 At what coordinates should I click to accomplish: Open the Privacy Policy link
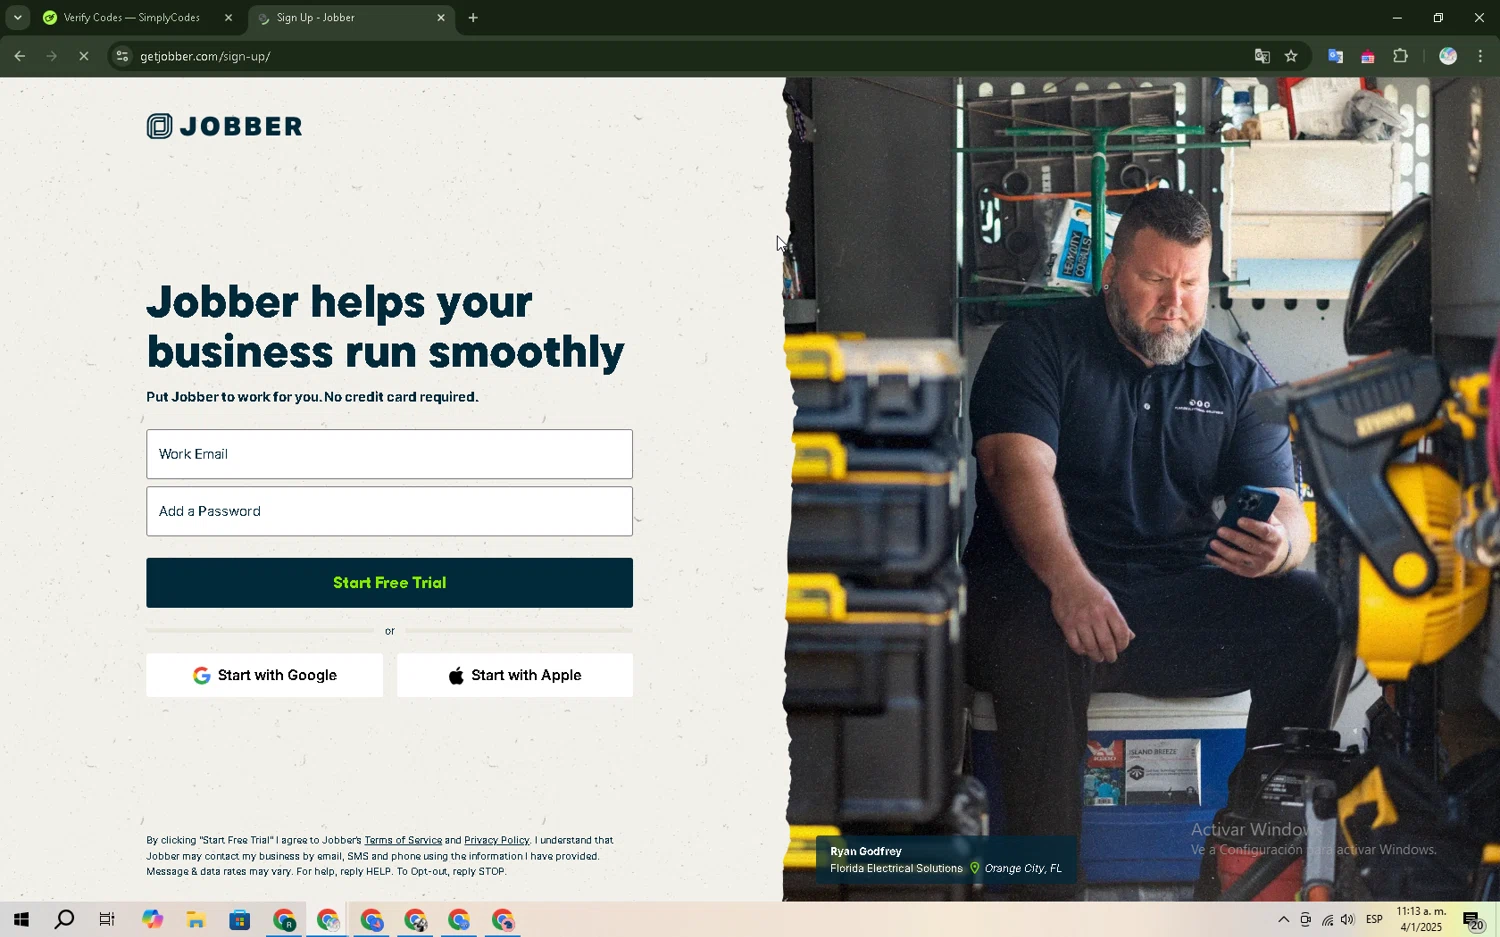pos(496,841)
